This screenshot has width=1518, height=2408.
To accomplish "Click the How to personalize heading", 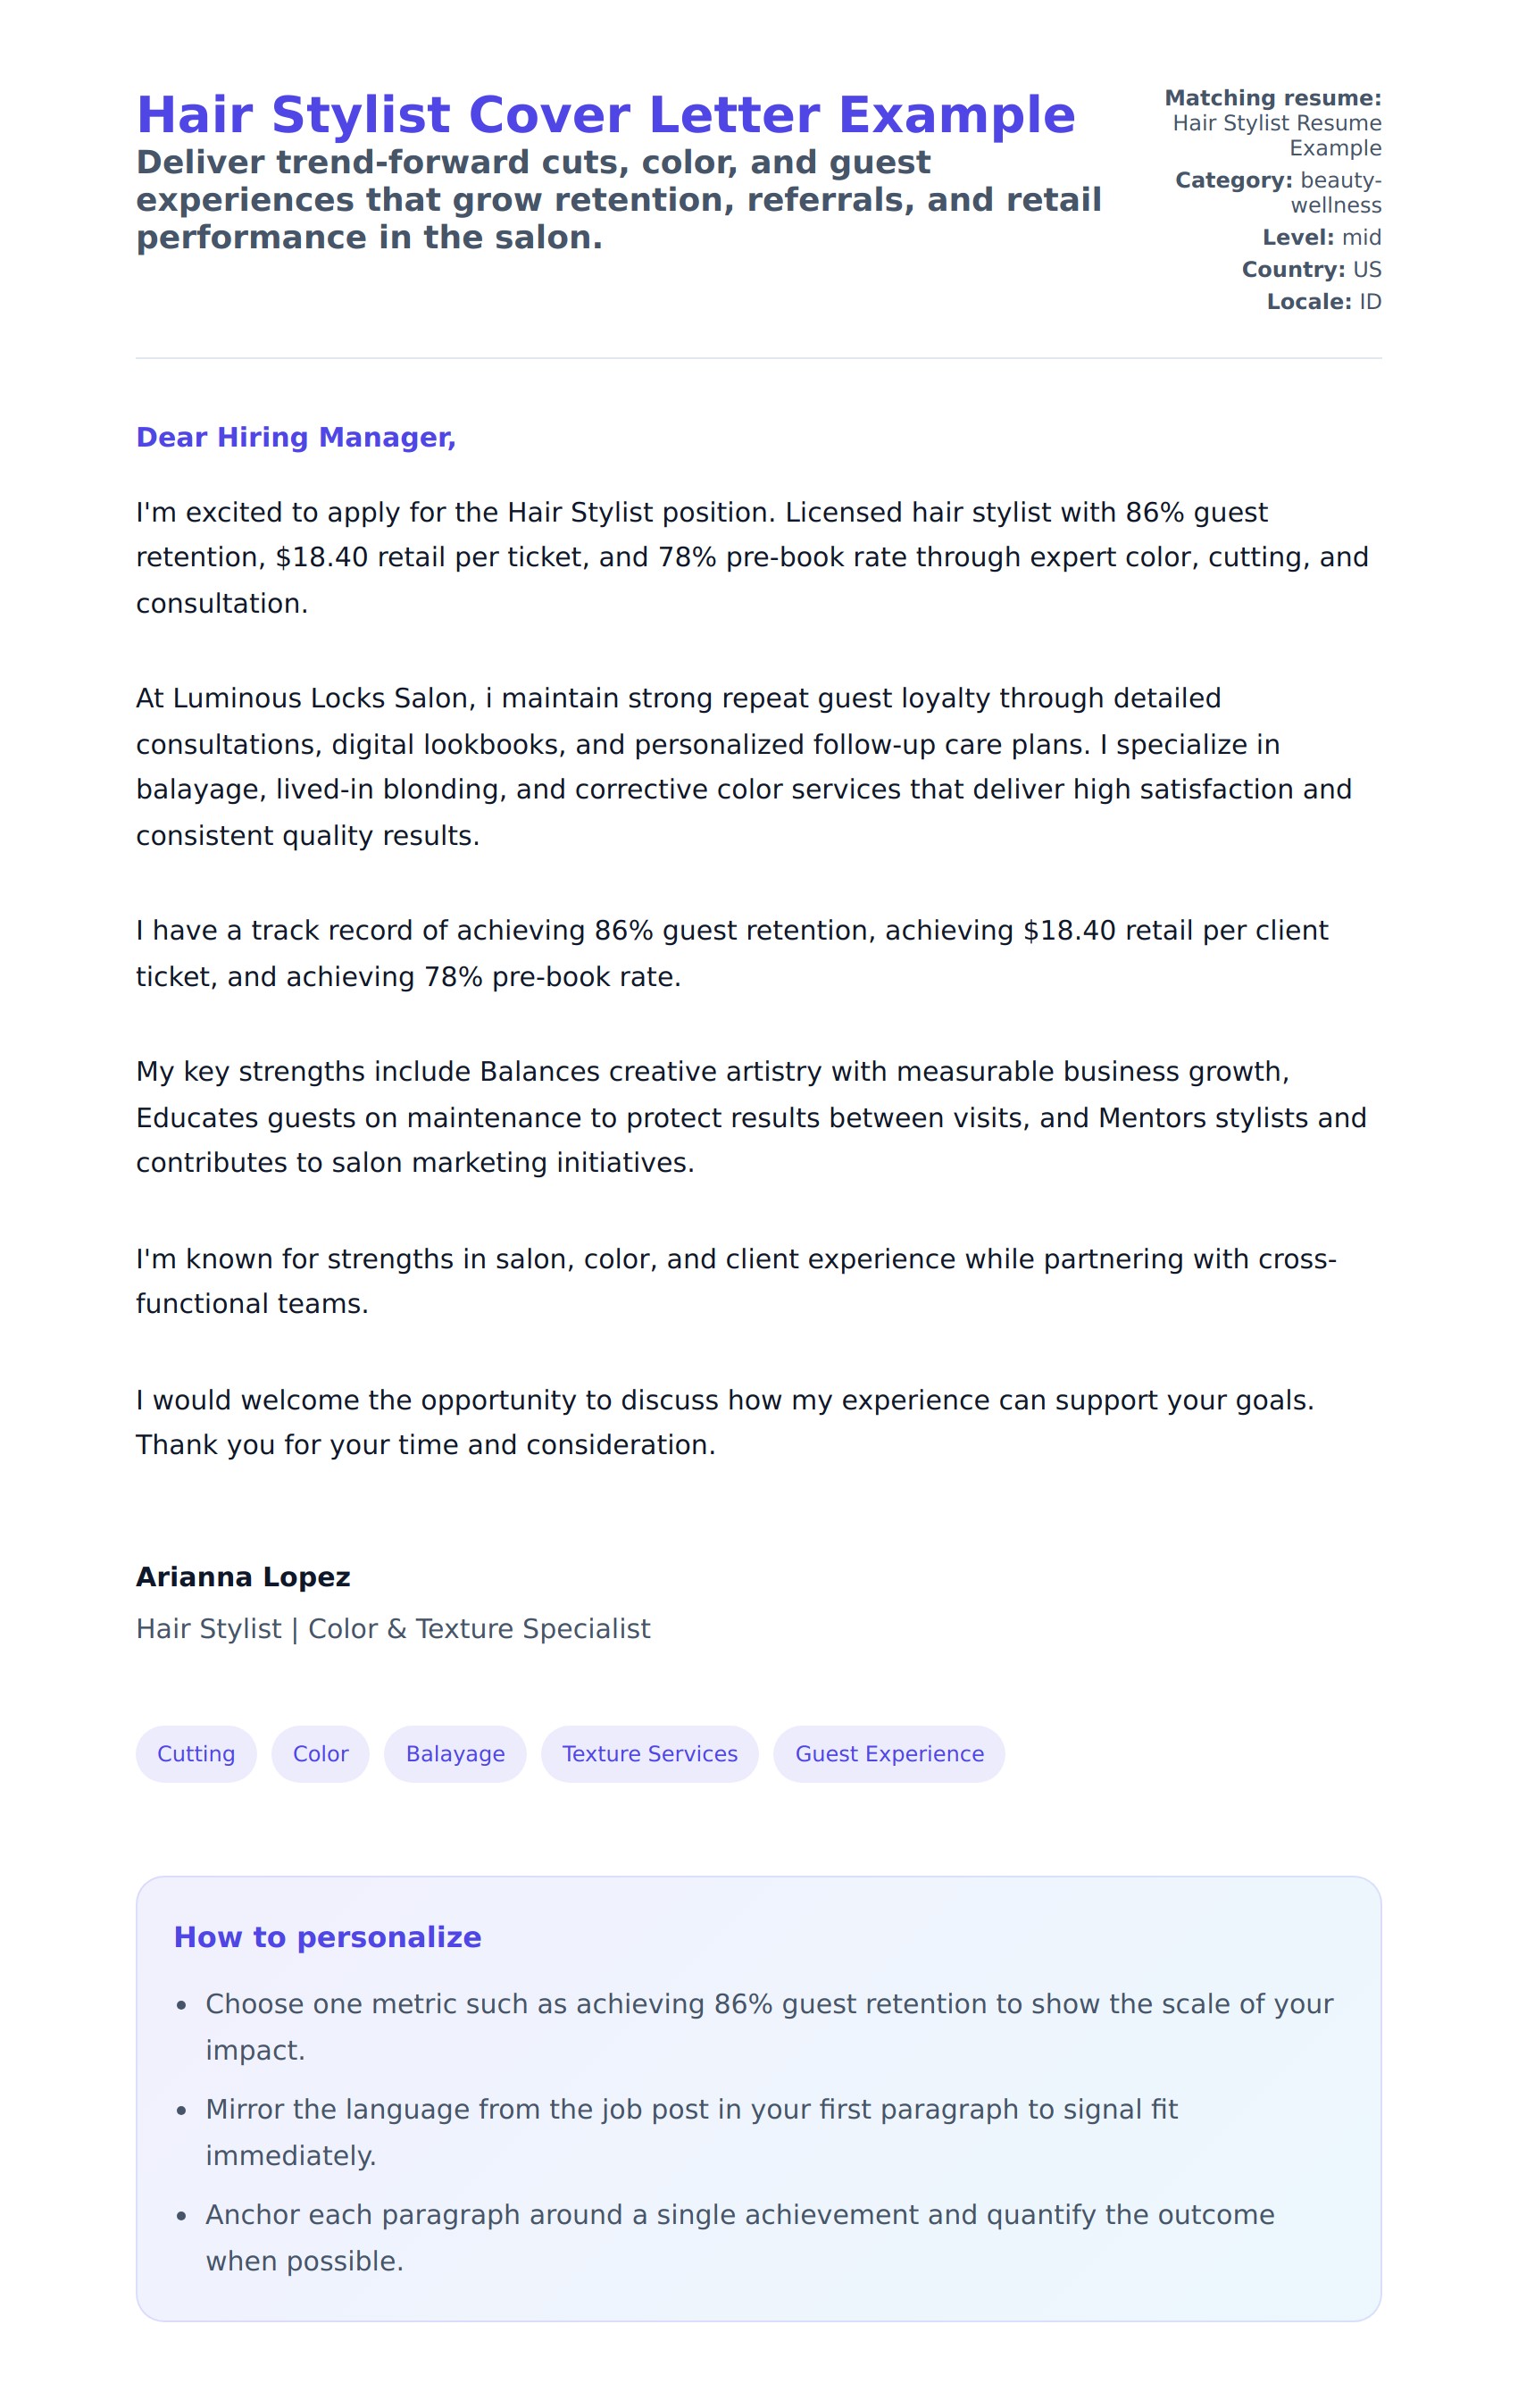I will pyautogui.click(x=327, y=1937).
